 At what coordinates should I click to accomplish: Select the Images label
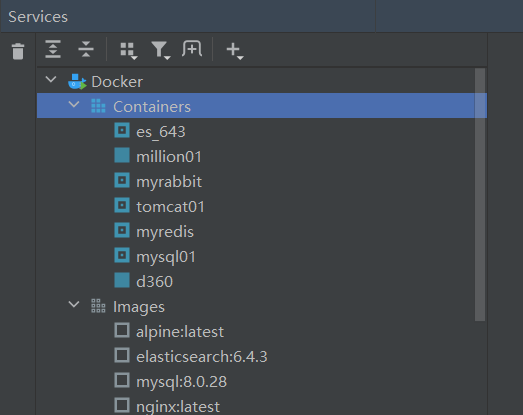click(139, 307)
